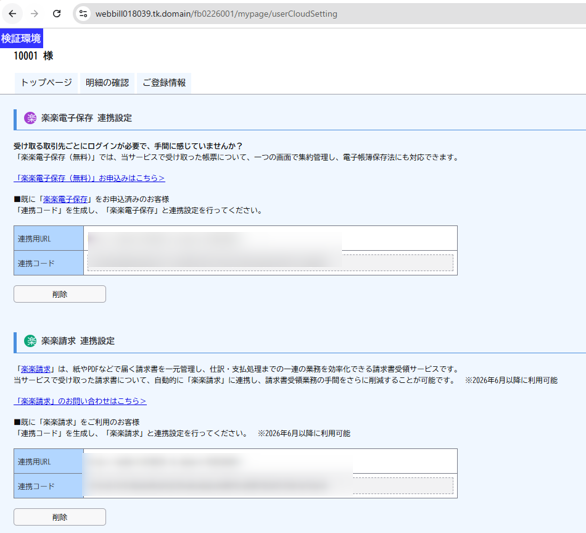Follow the inline 楽楽電子保存 link

click(65, 199)
